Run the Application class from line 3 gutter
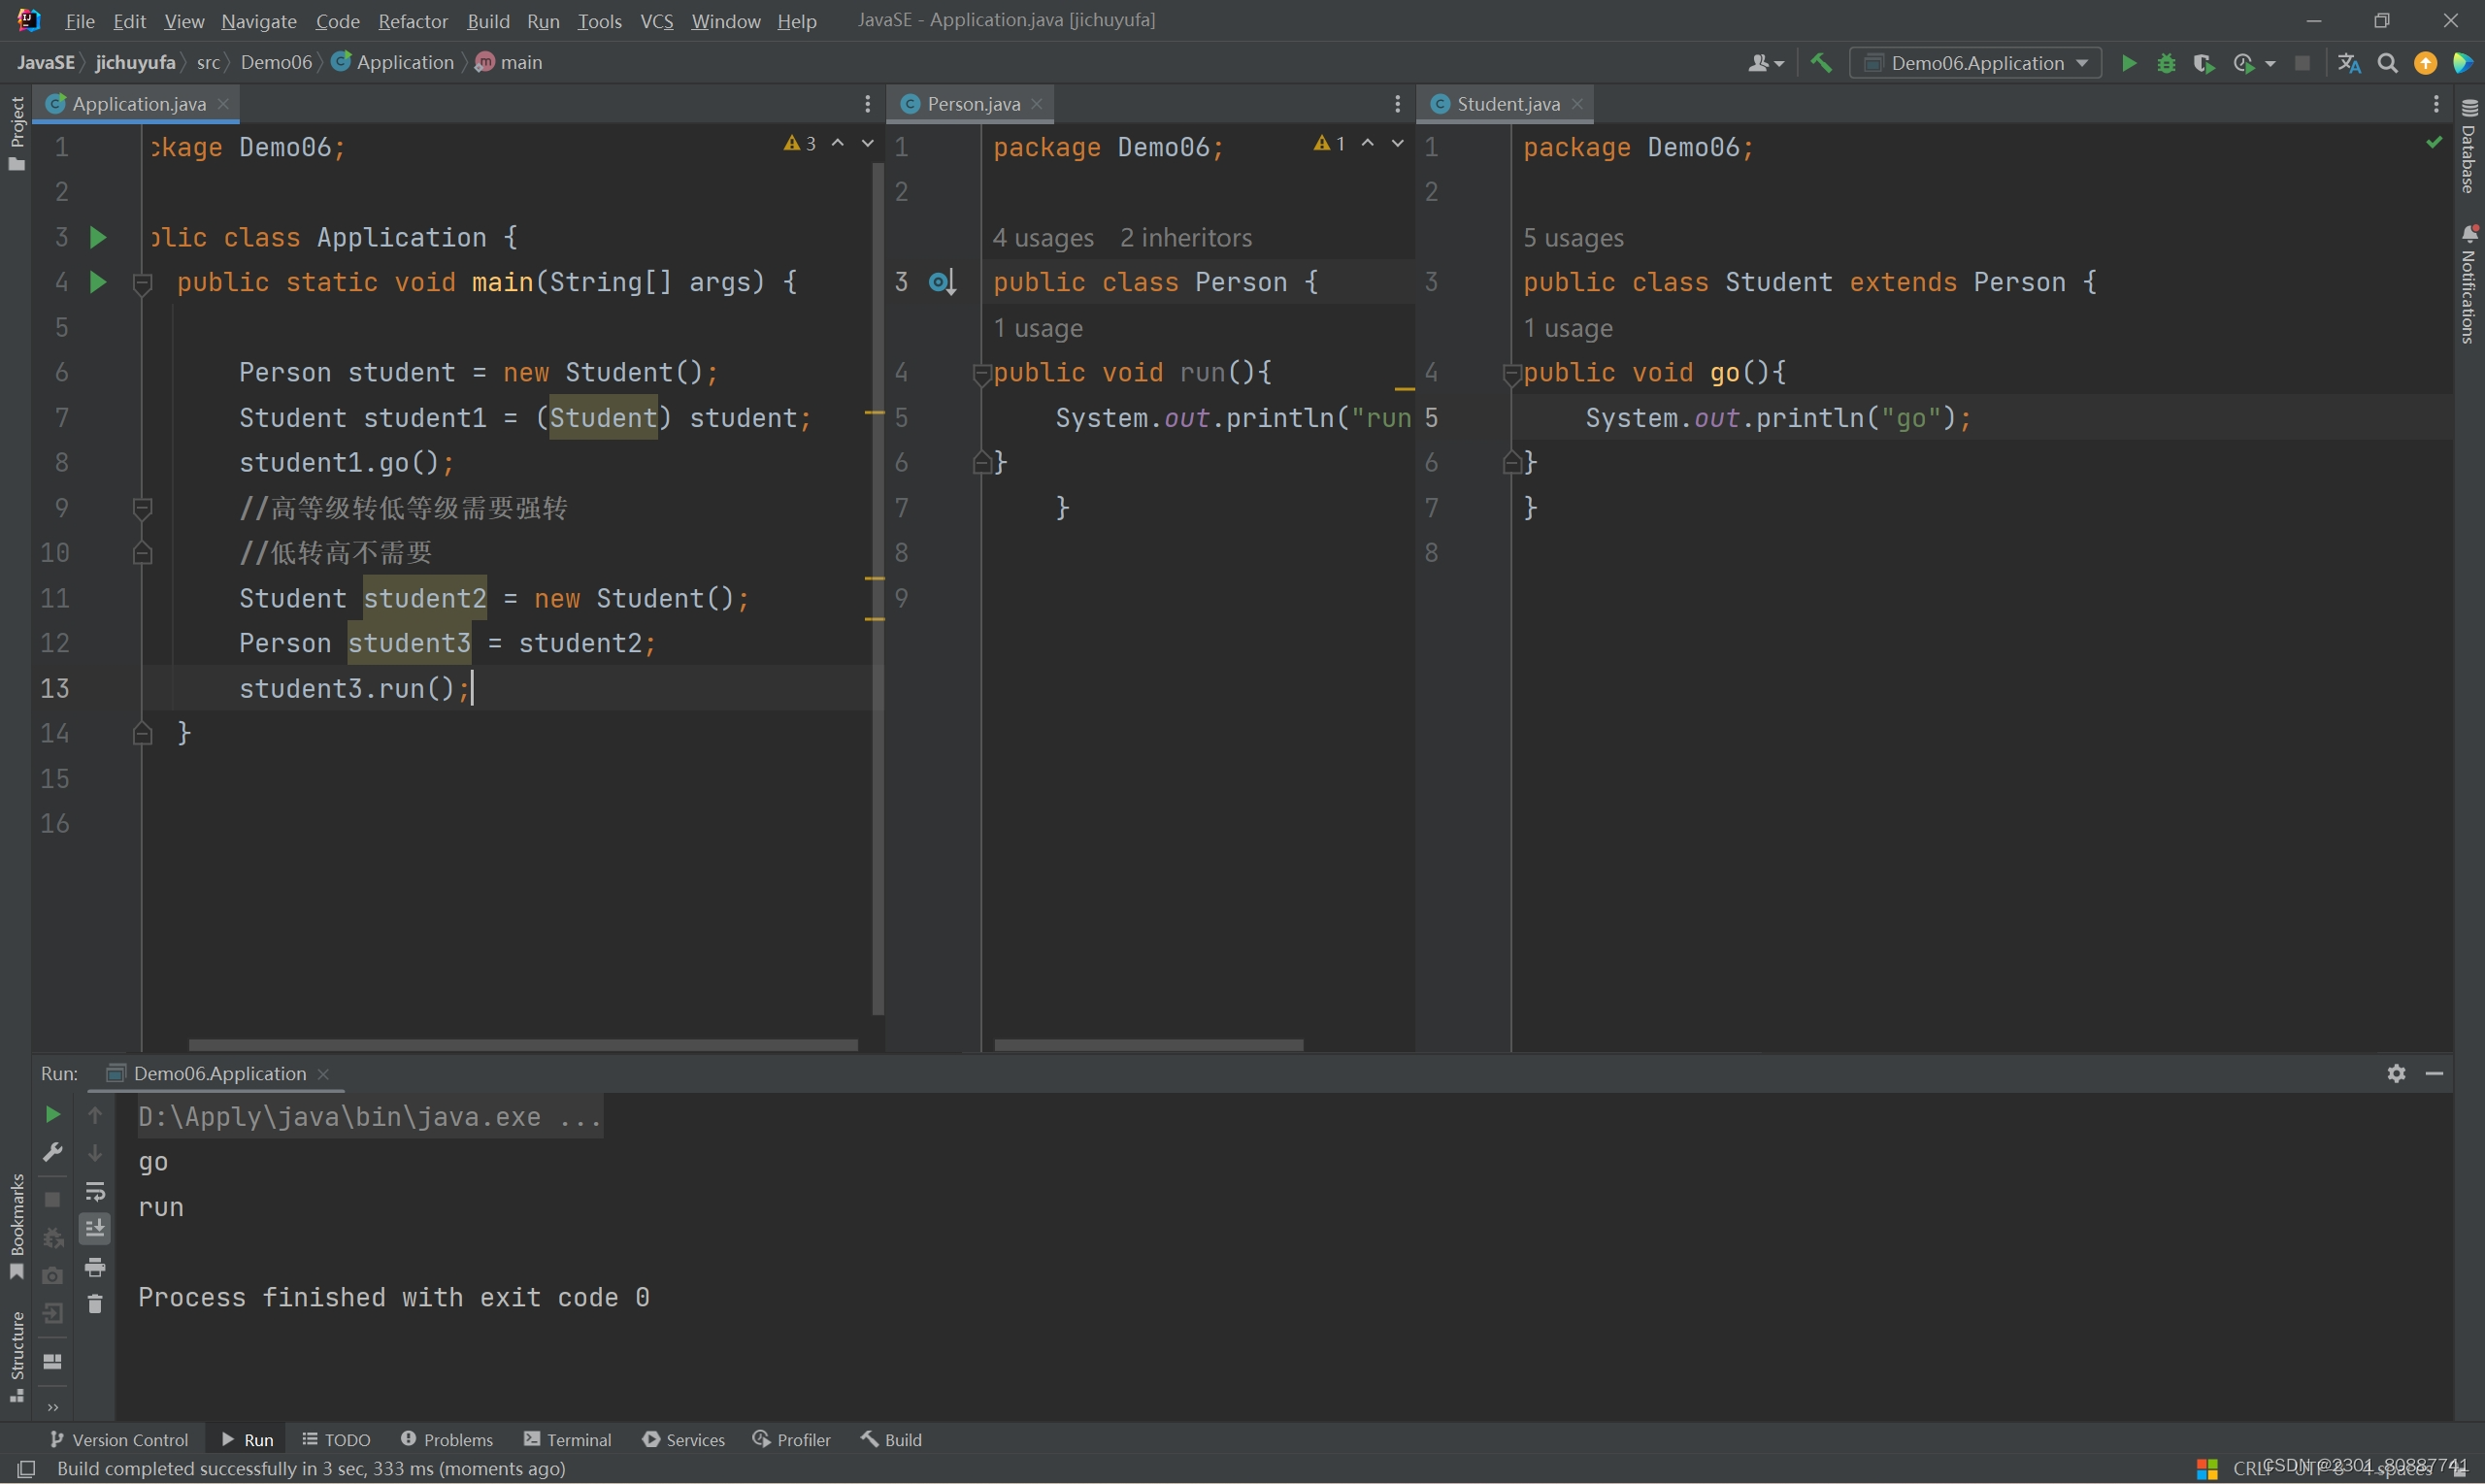The image size is (2485, 1484). pos(98,237)
